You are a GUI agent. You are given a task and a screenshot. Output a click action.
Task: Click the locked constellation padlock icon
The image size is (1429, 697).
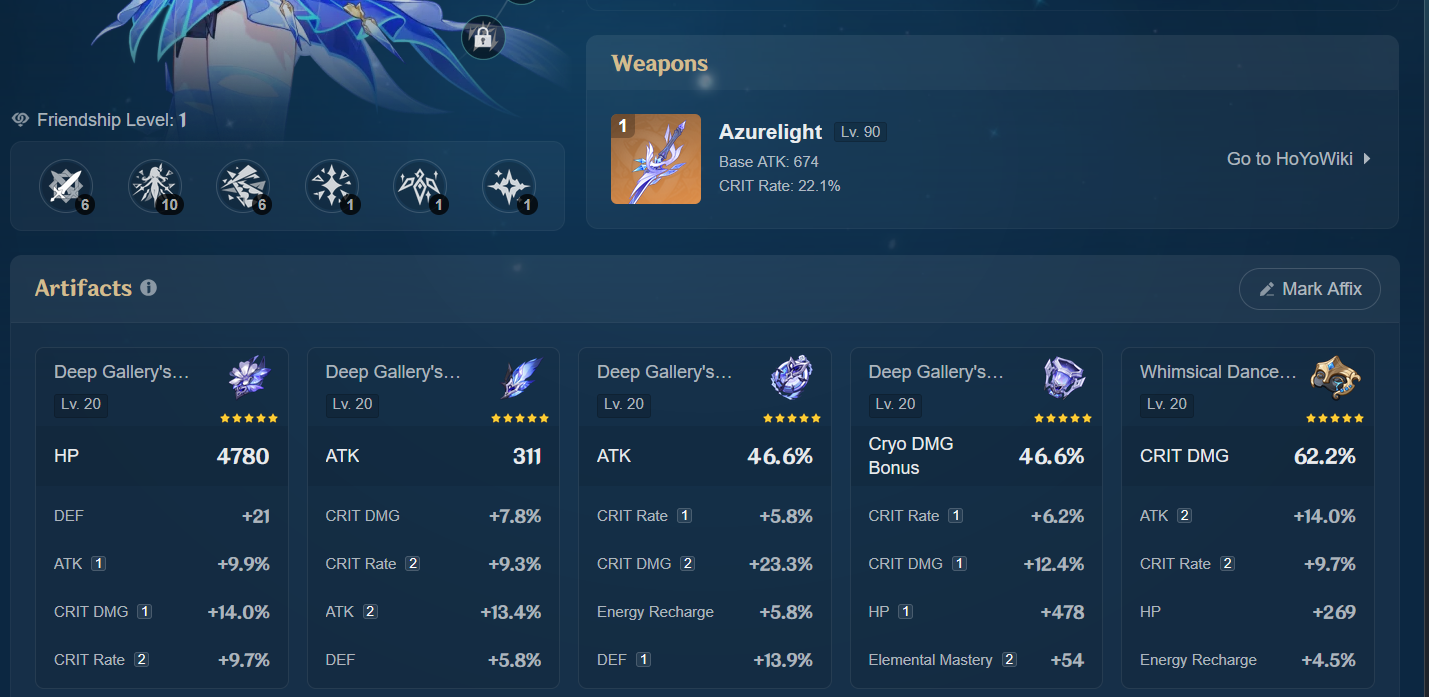(x=483, y=38)
